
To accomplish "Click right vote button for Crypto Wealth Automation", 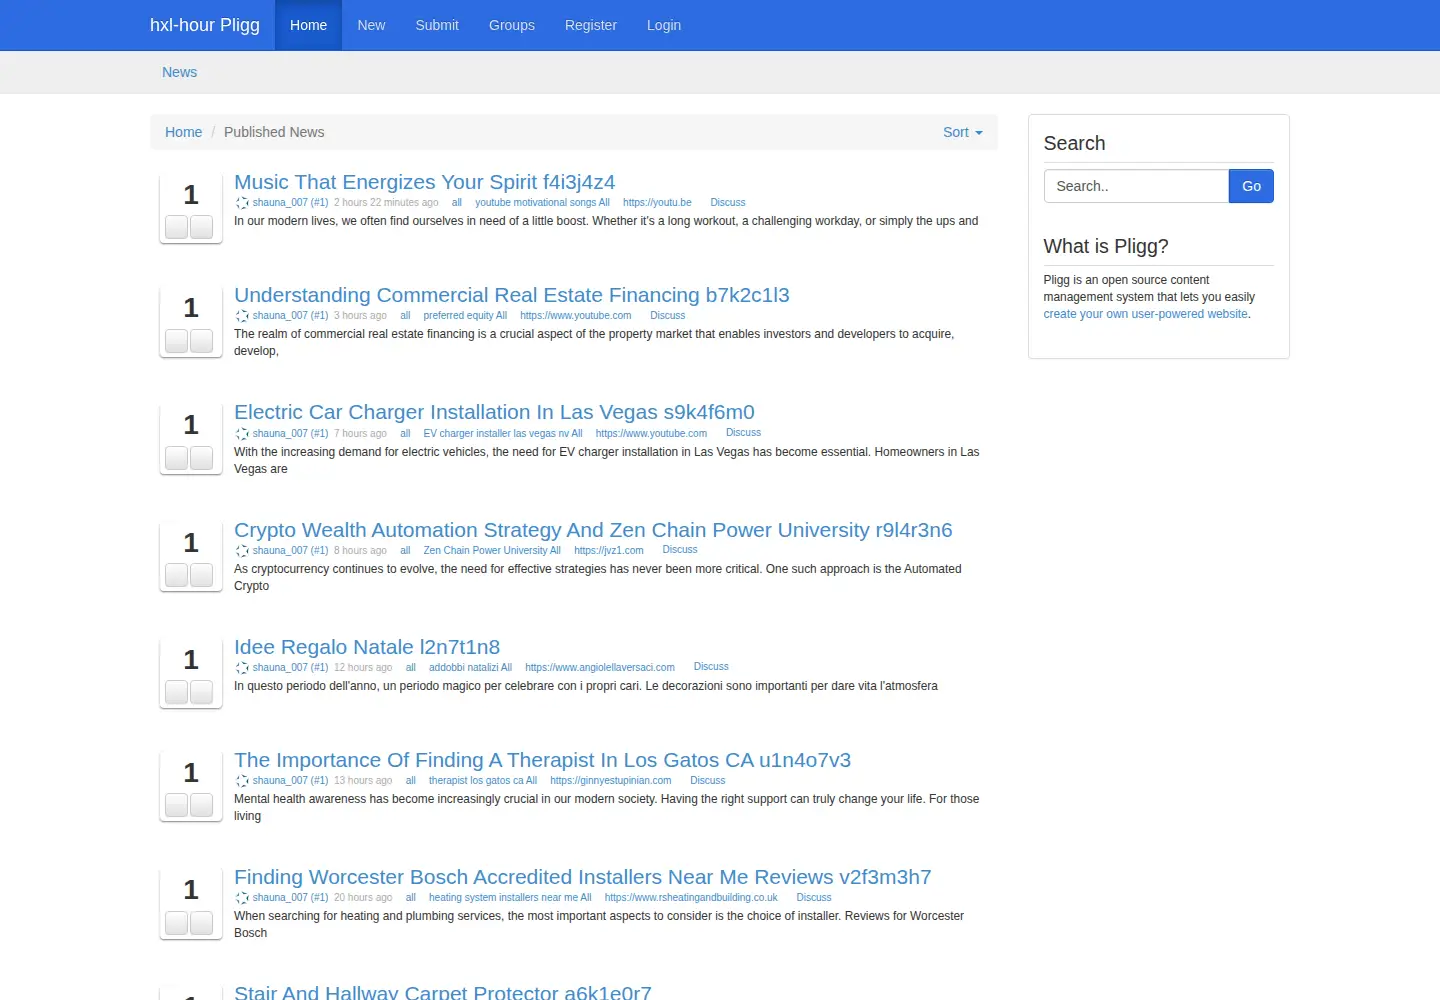I will (x=201, y=575).
